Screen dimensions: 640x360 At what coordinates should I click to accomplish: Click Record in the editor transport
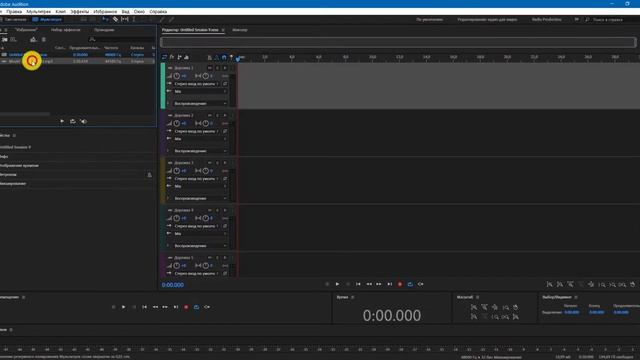(x=400, y=284)
